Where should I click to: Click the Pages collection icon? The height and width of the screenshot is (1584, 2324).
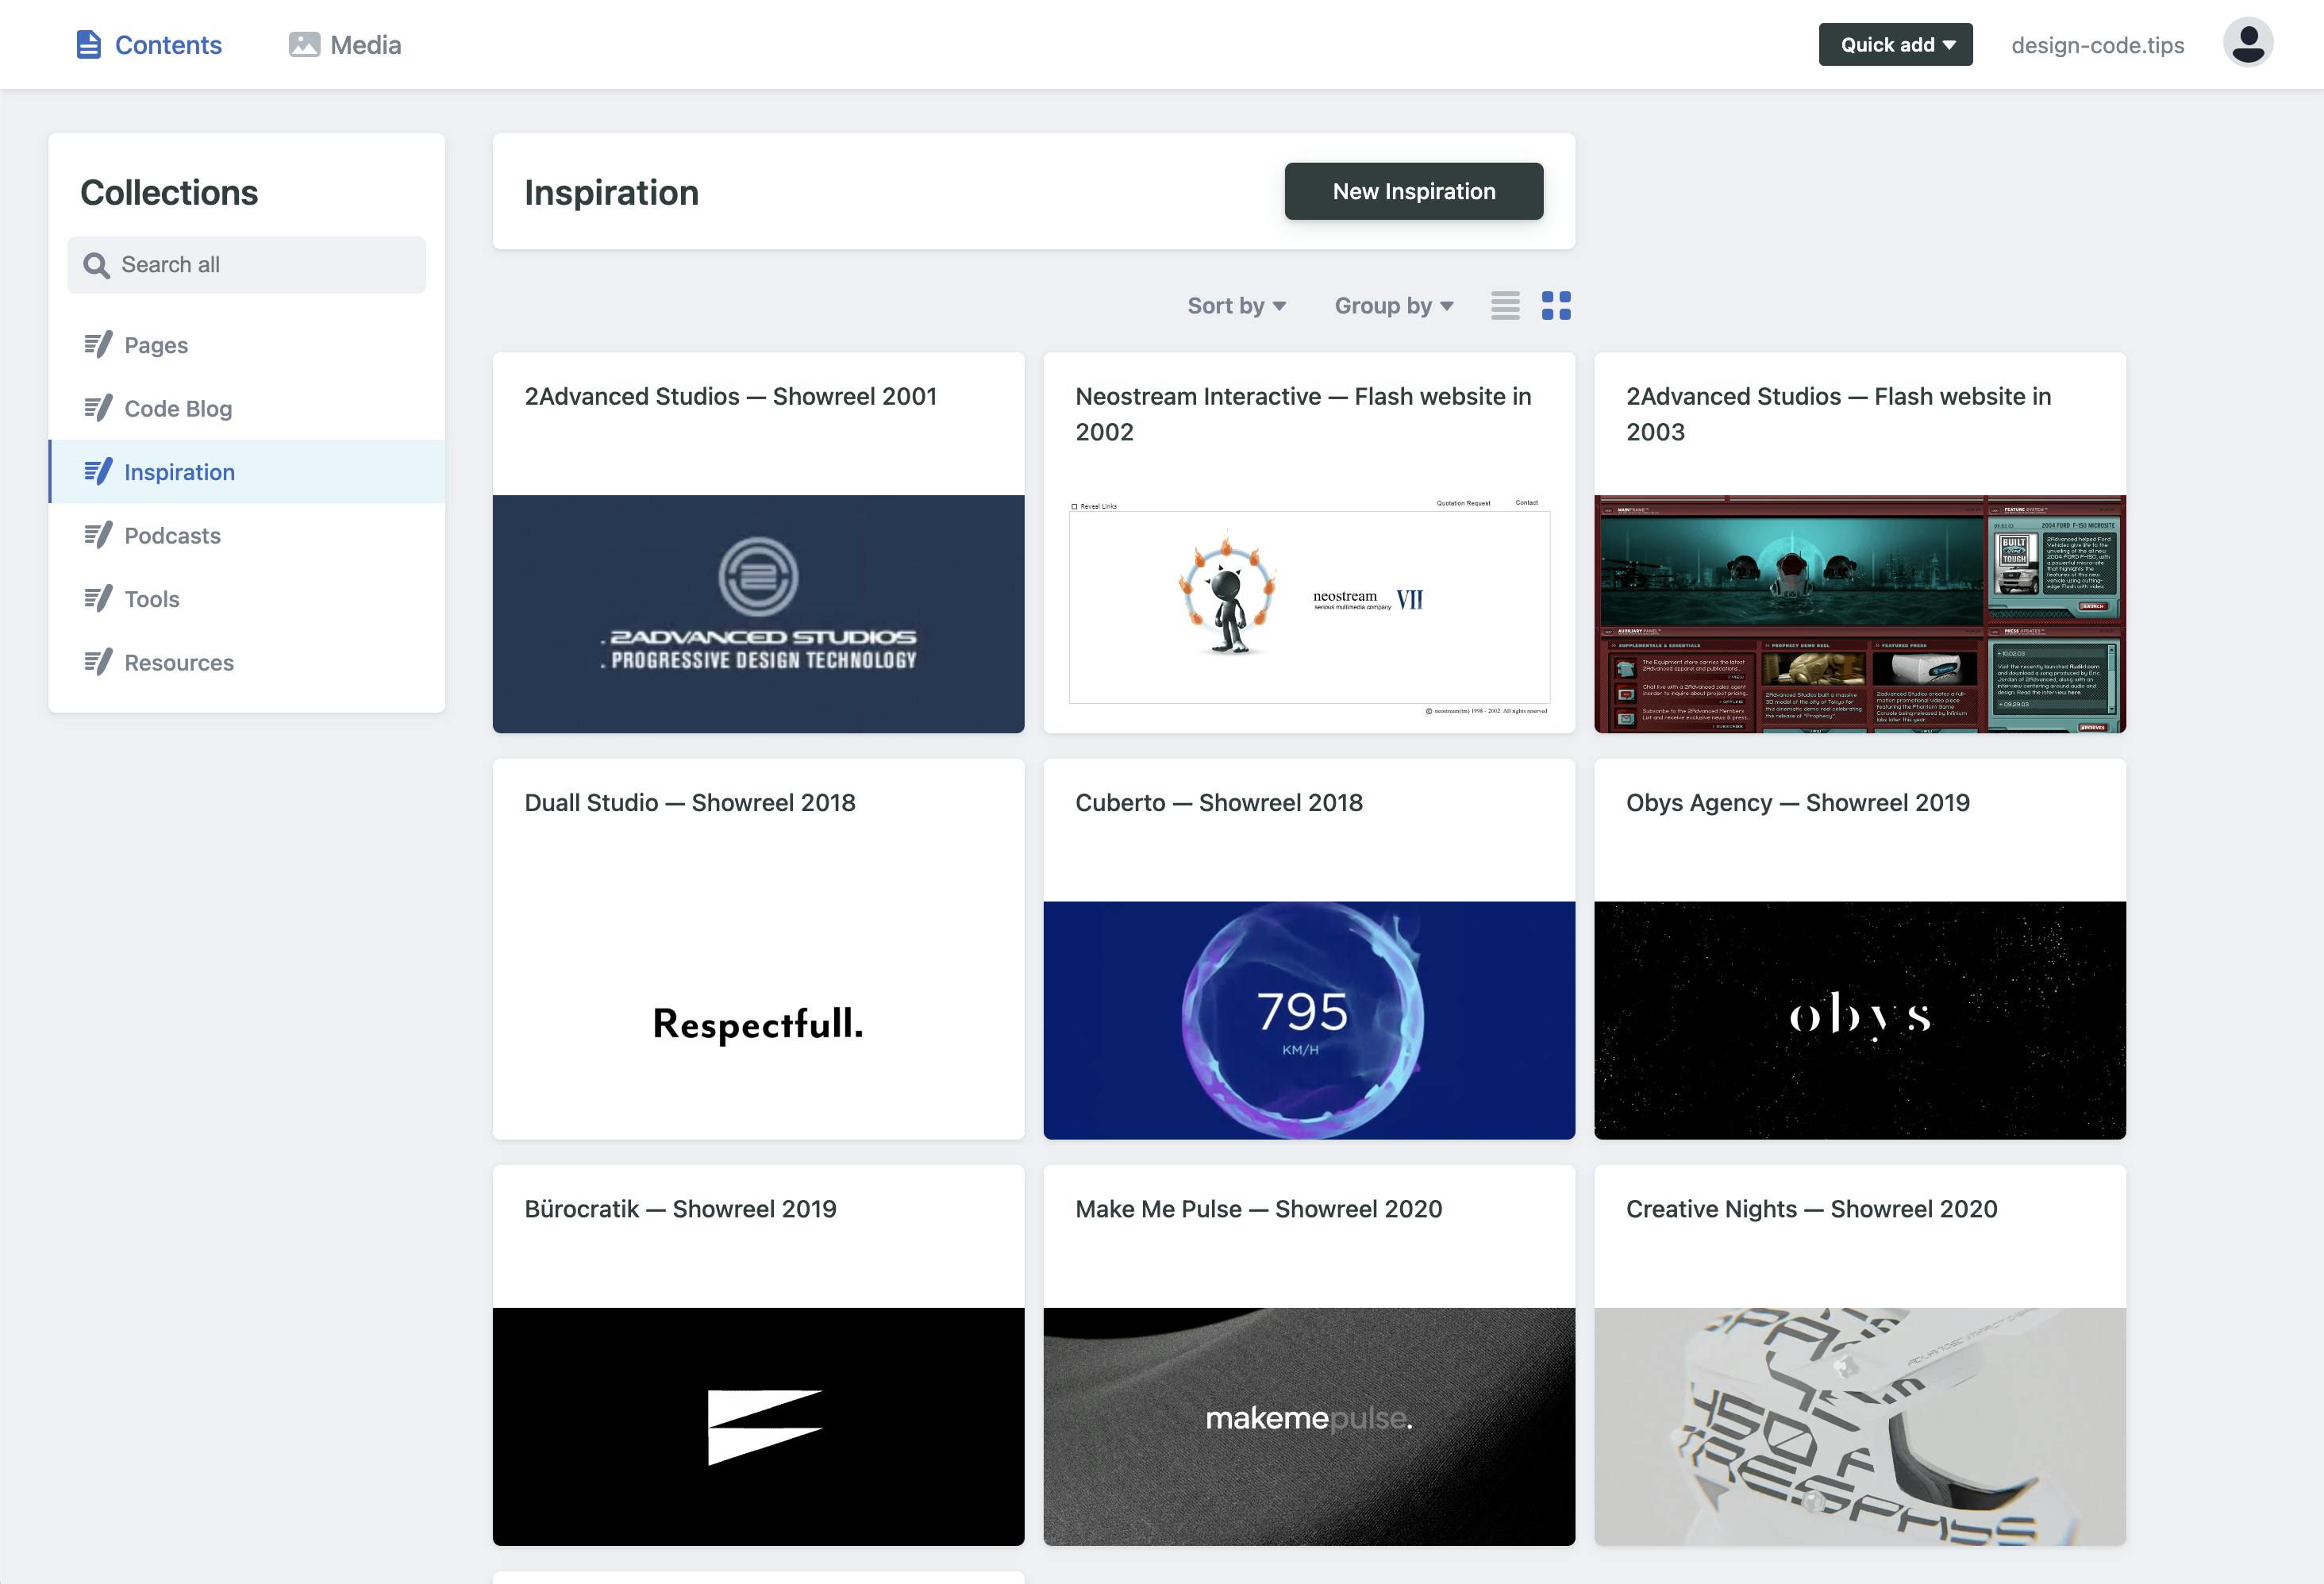pos(98,345)
